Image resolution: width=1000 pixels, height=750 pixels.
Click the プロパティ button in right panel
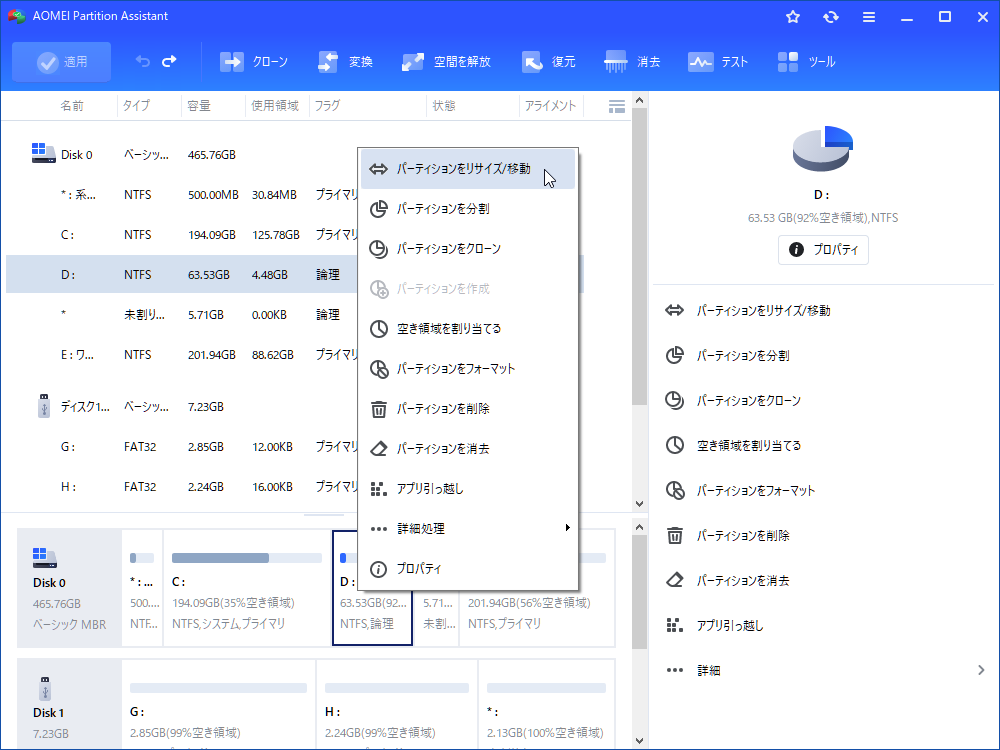823,249
